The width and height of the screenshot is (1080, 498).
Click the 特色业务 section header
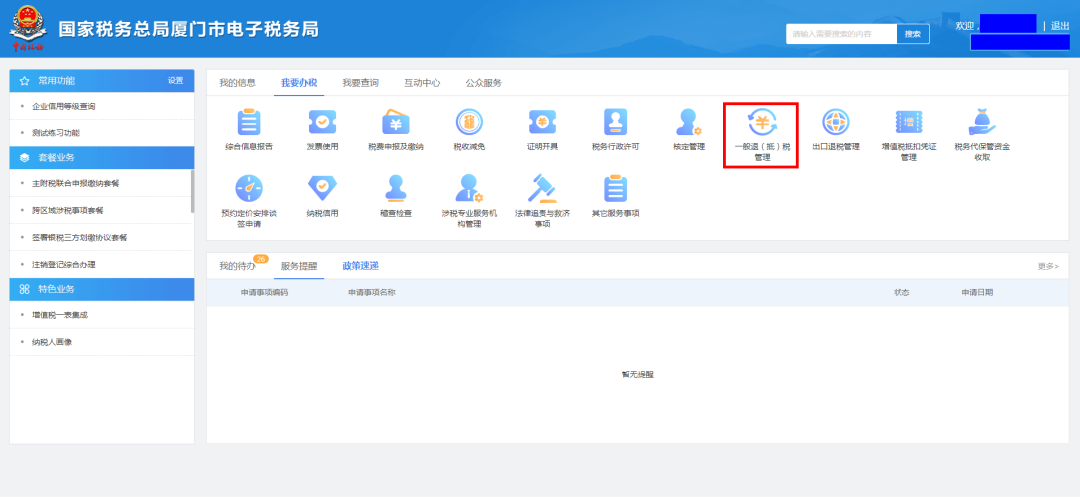point(102,289)
